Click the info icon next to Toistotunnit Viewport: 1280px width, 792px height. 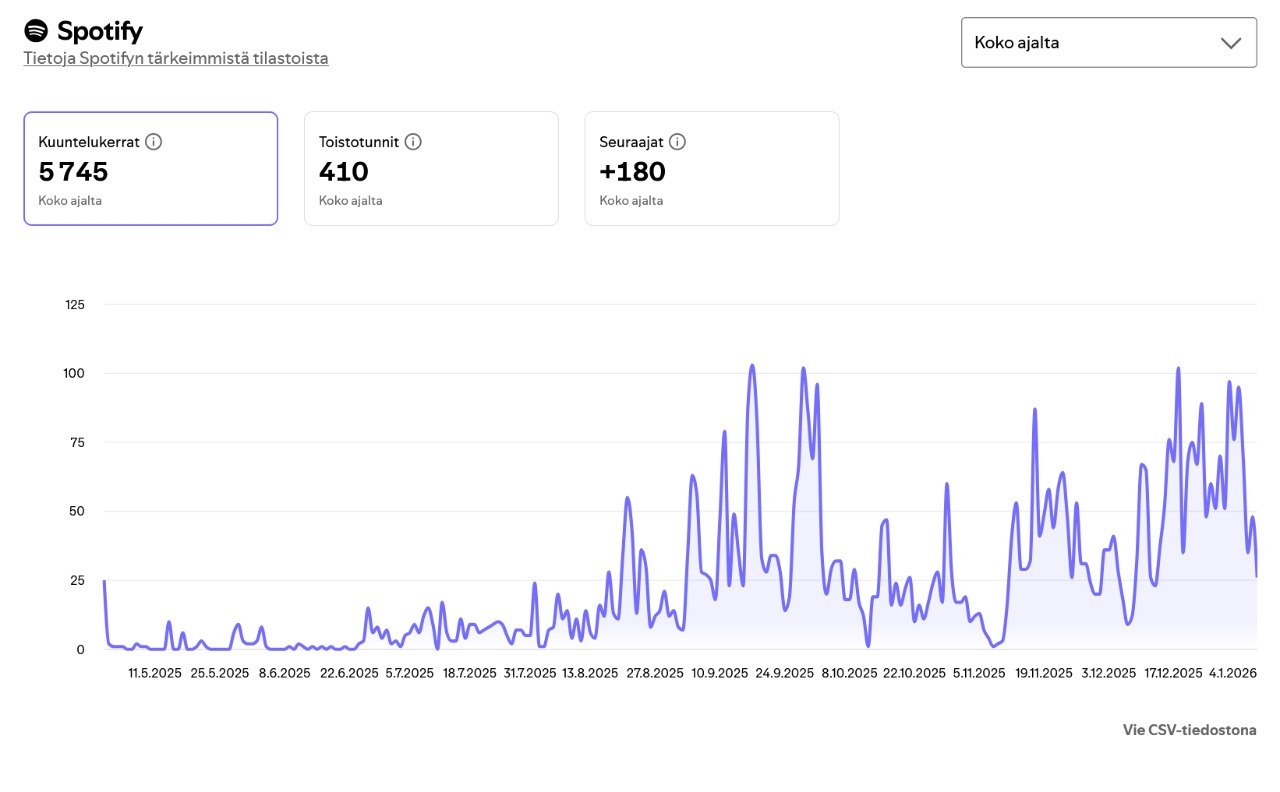point(413,142)
